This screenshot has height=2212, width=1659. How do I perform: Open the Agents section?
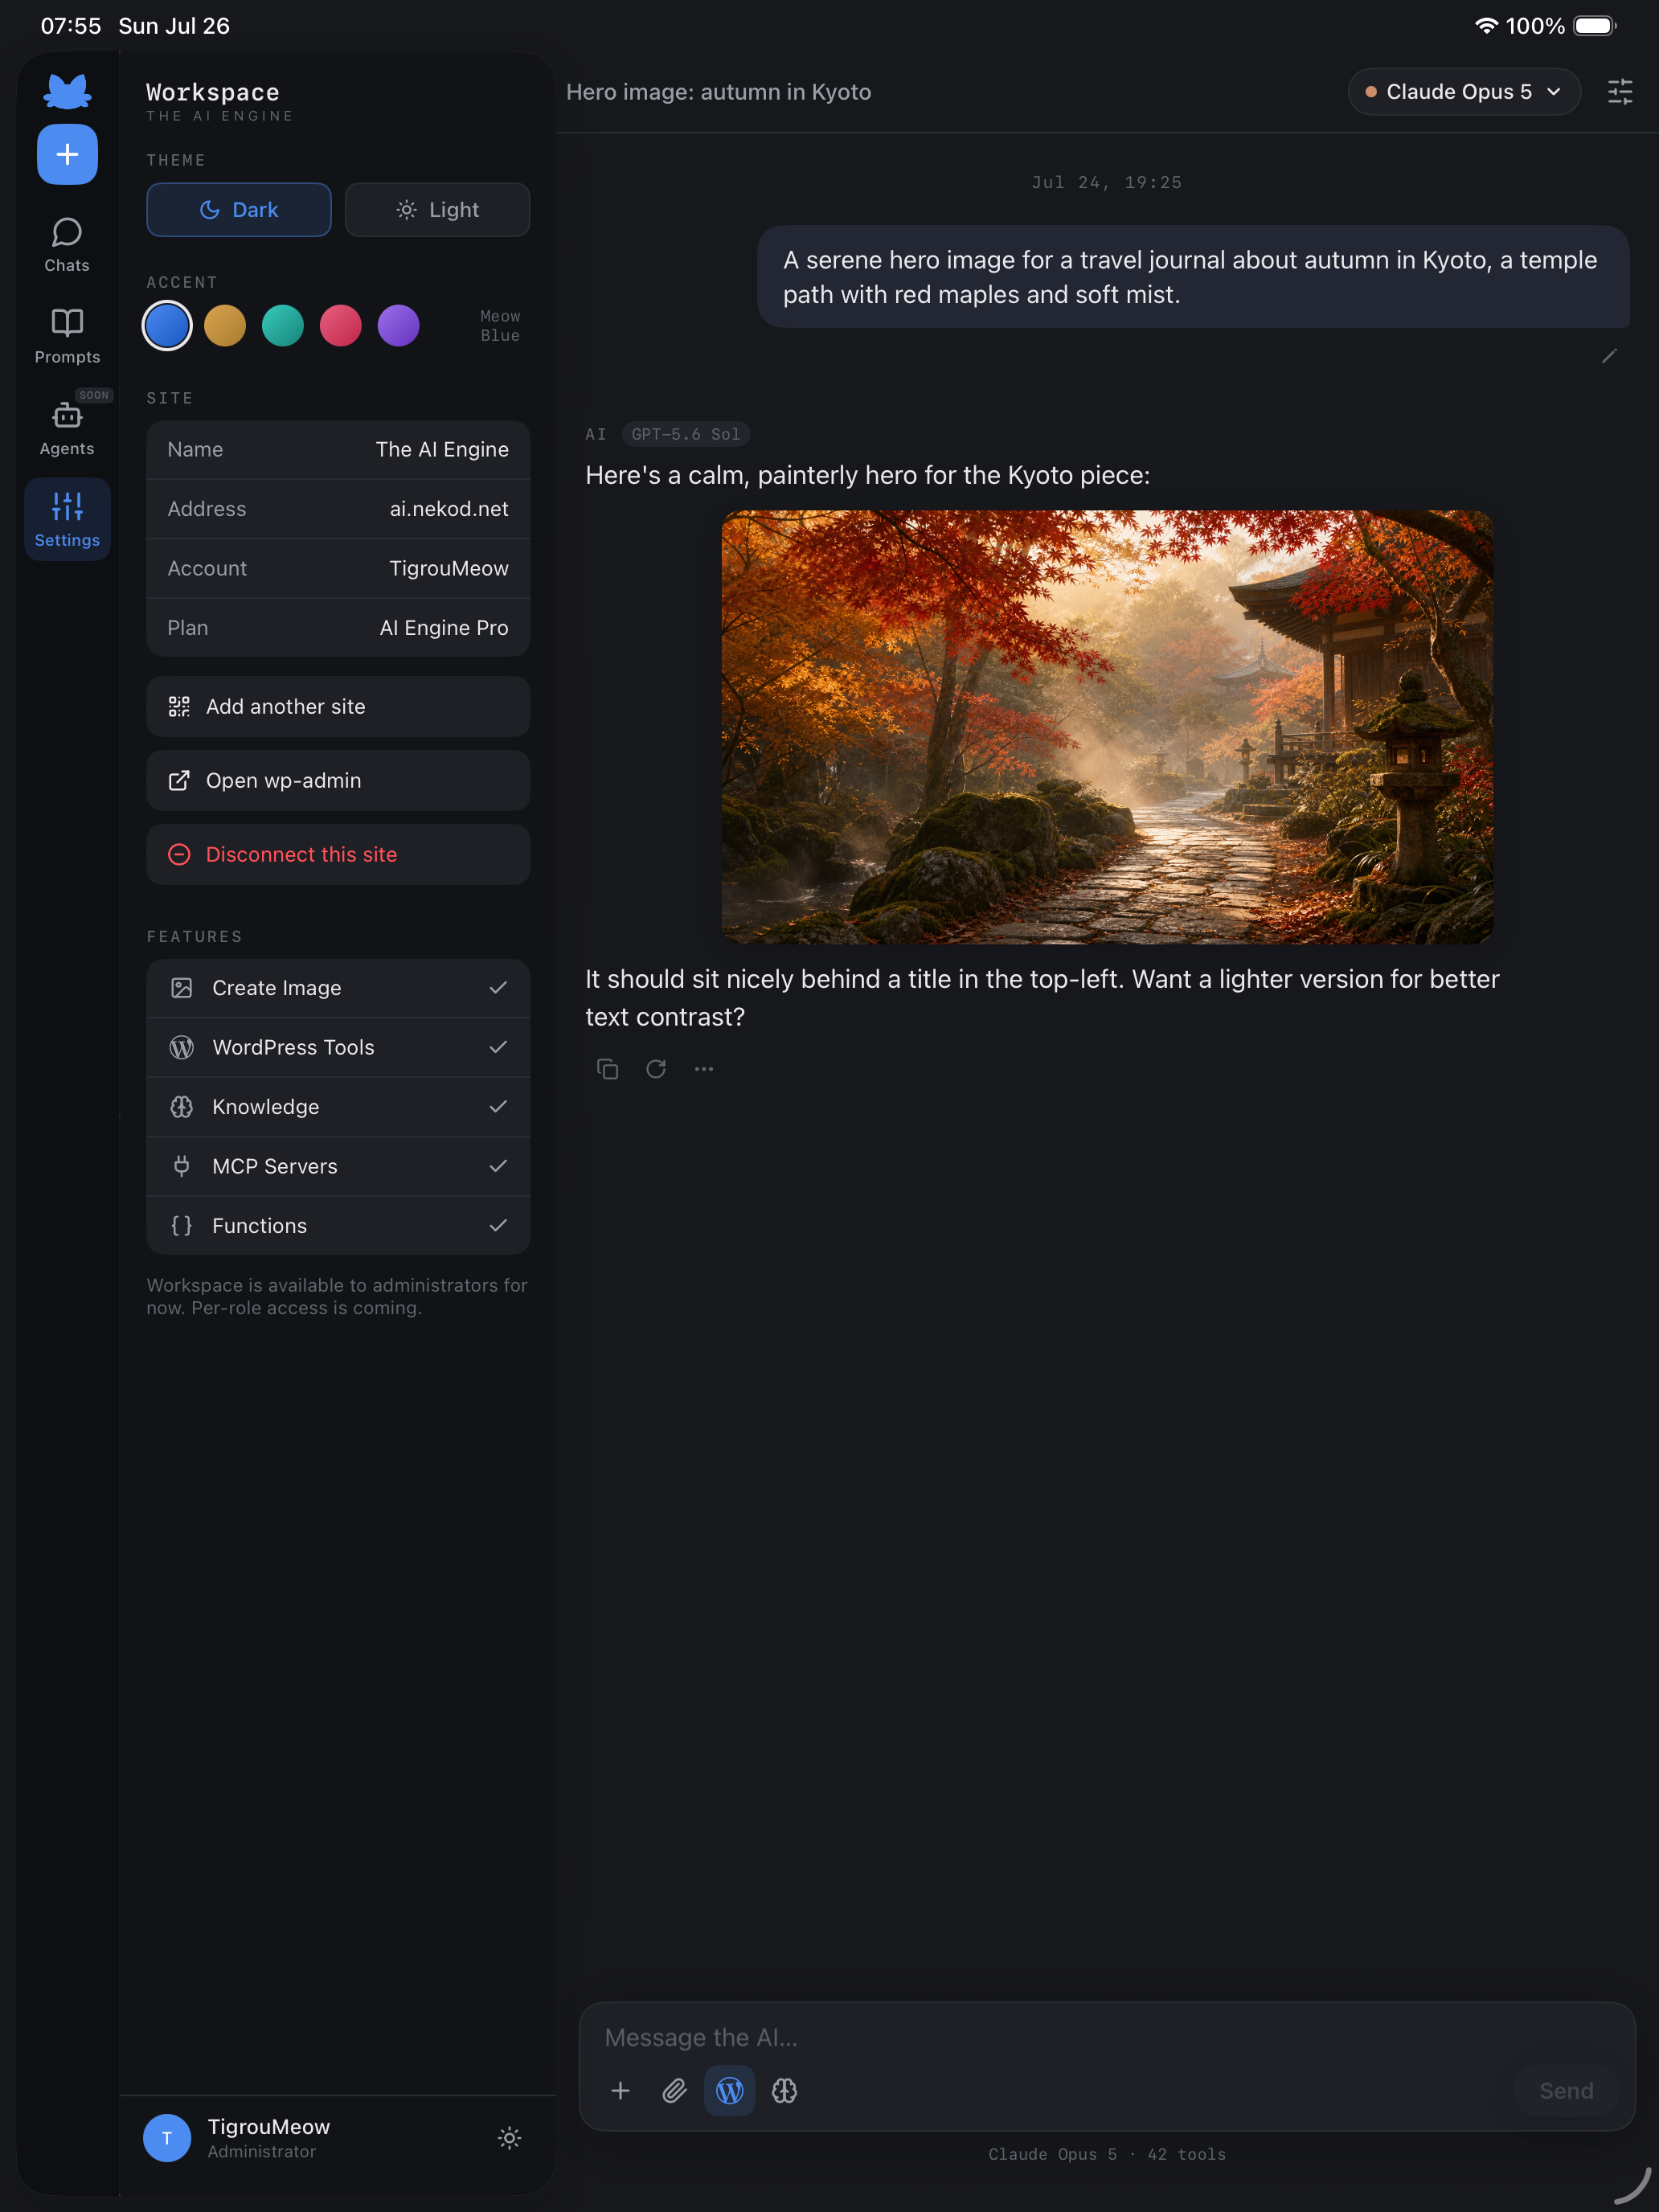click(67, 428)
